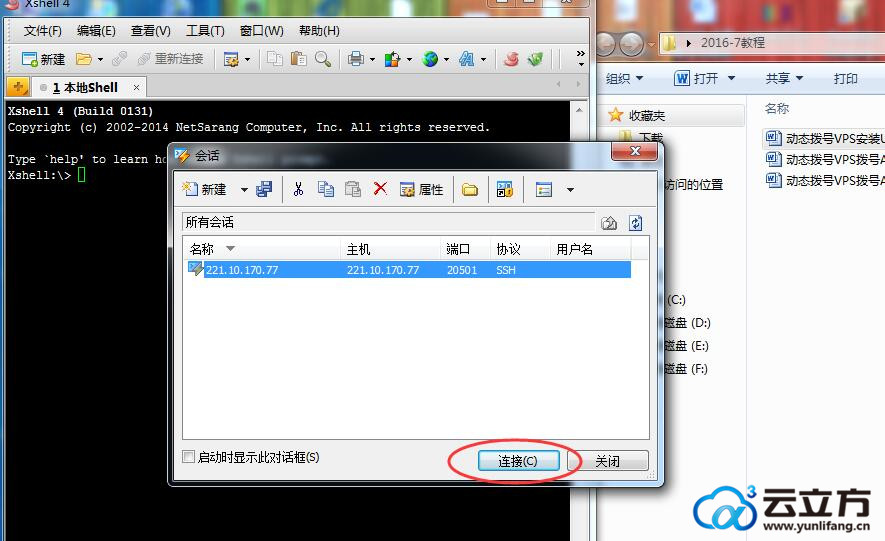Sort sessions by 名称 column header
This screenshot has width=885, height=541.
263,249
